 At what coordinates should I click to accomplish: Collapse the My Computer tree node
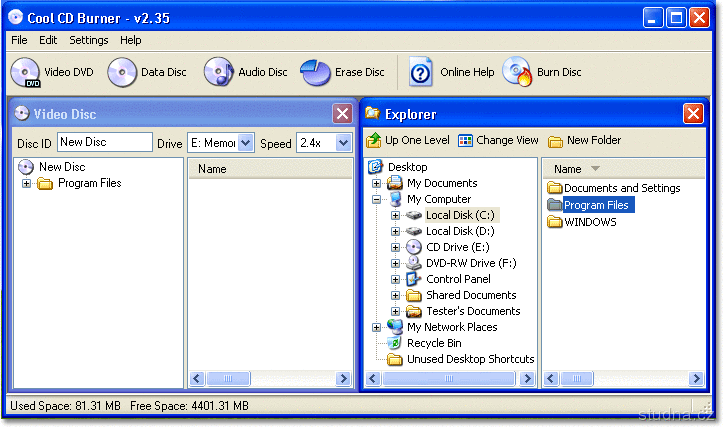coord(377,199)
